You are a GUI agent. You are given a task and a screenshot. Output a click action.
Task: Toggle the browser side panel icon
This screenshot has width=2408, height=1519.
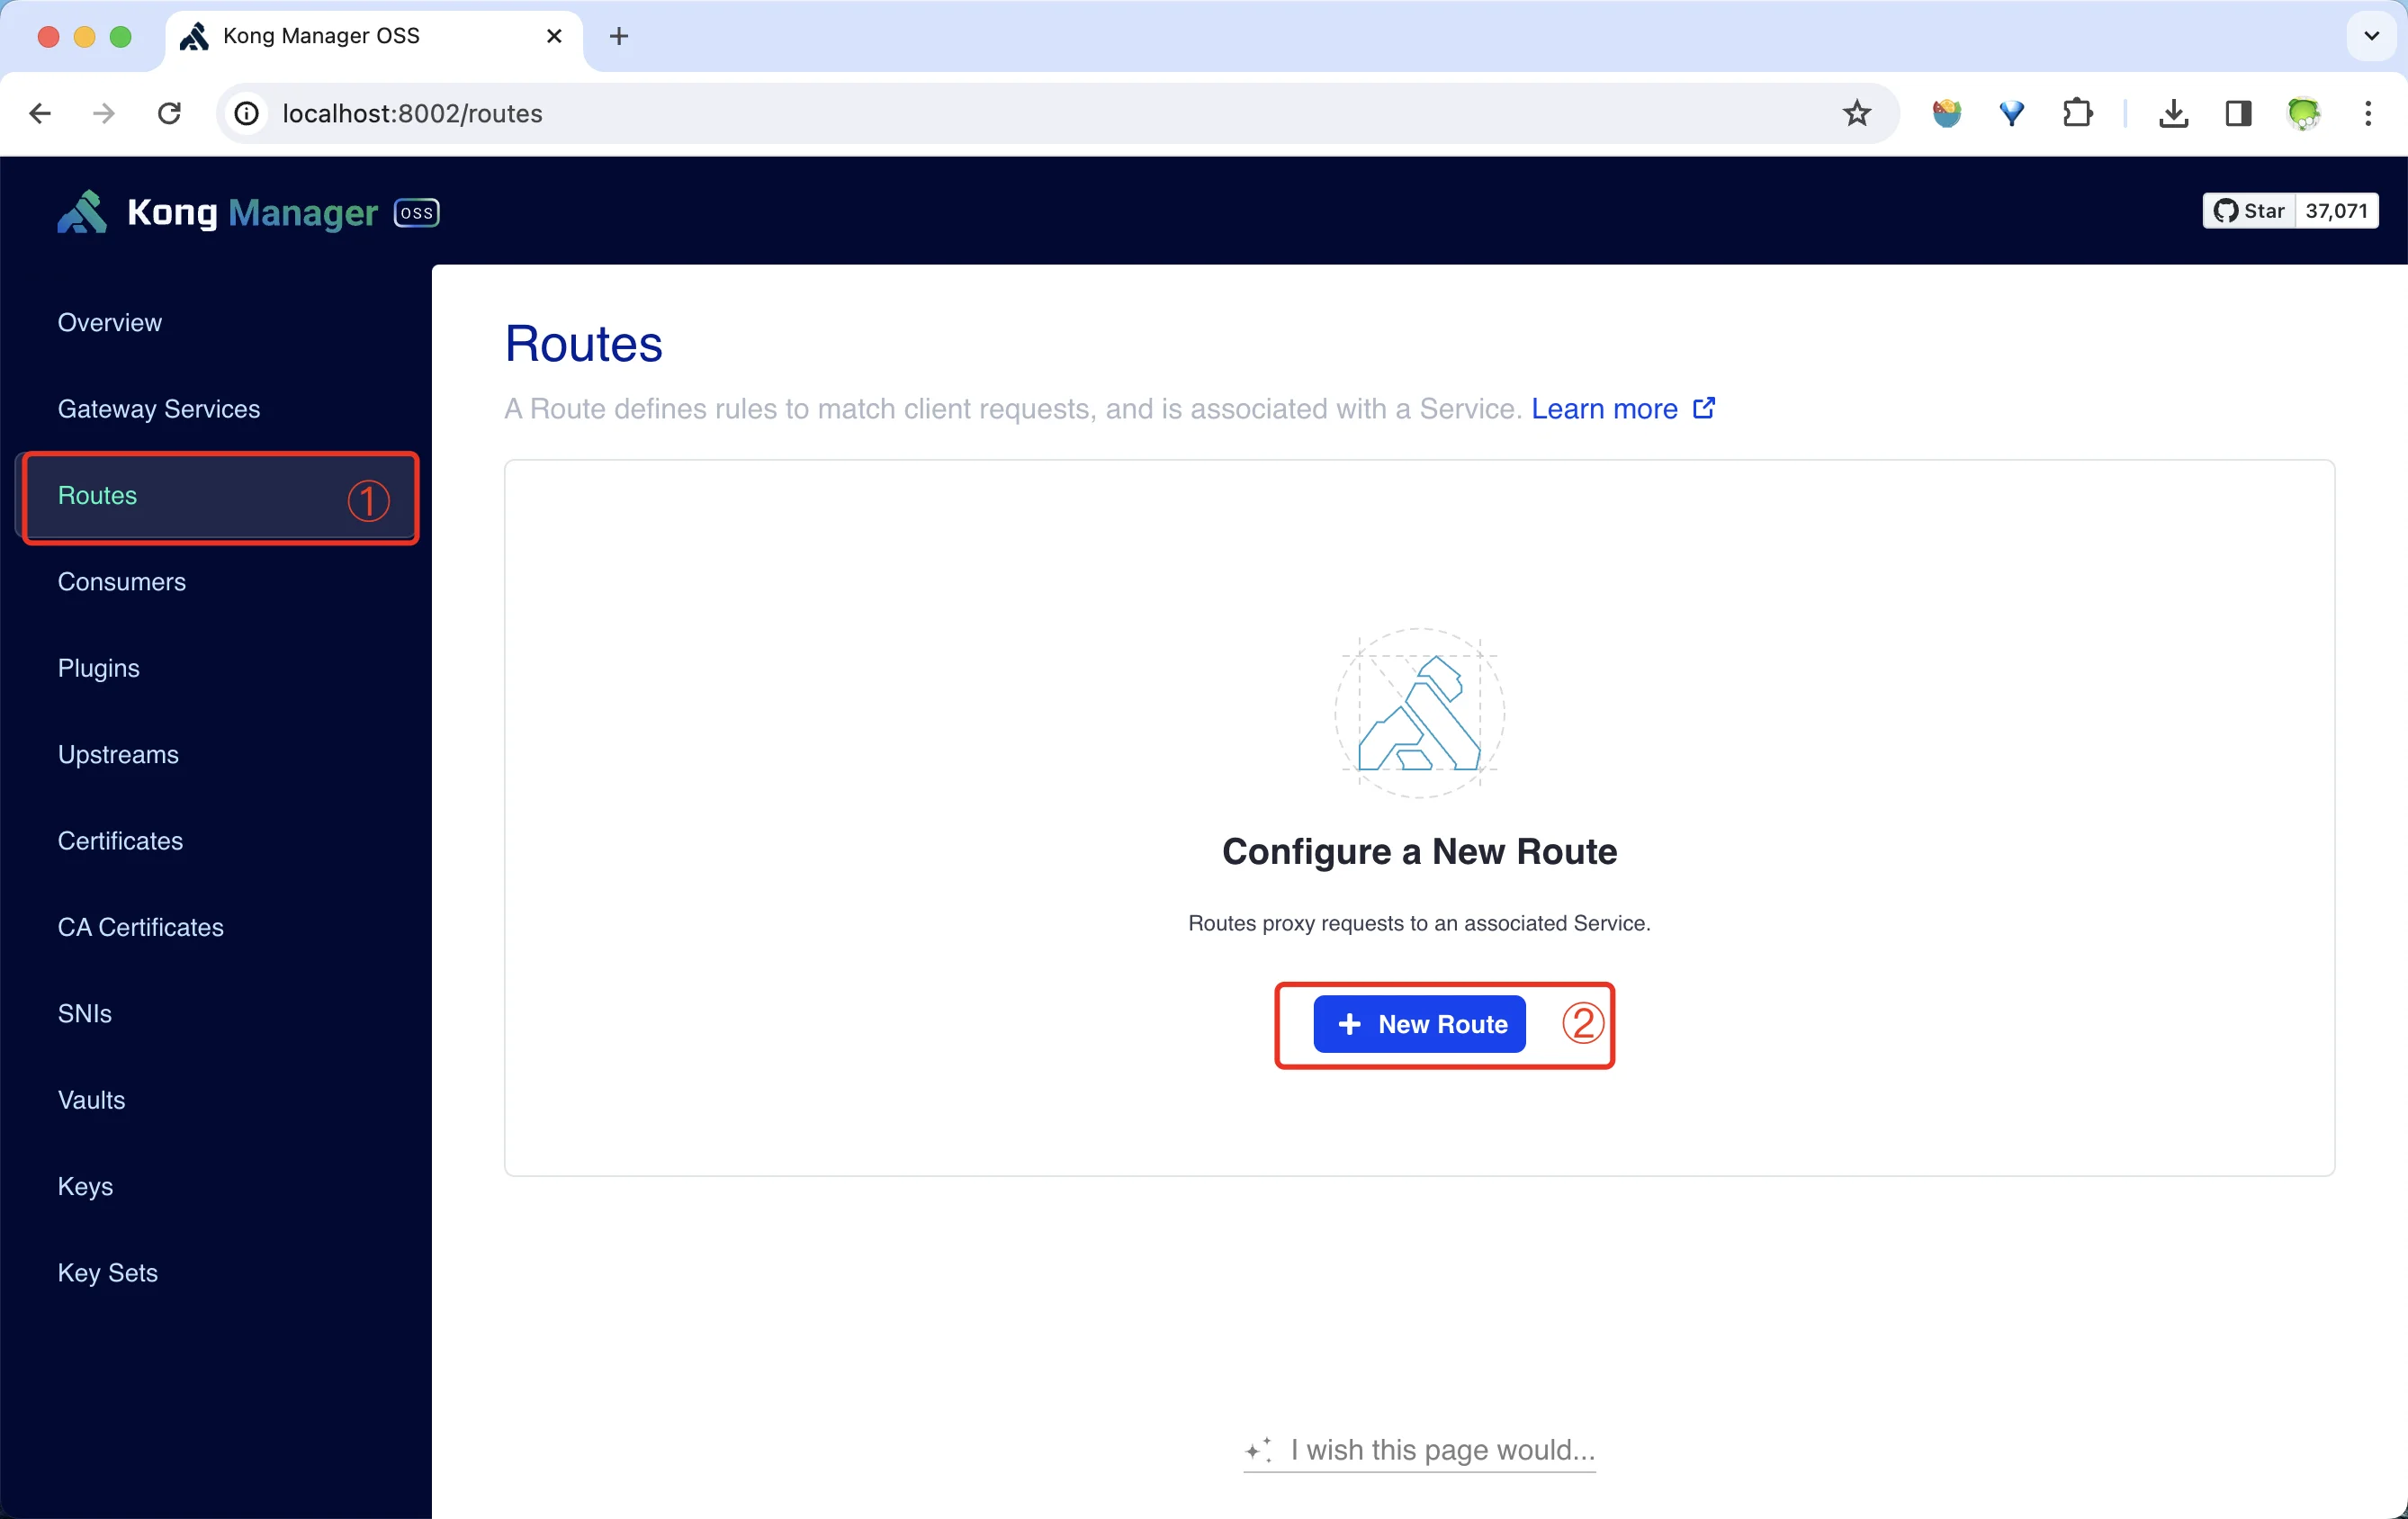tap(2238, 113)
